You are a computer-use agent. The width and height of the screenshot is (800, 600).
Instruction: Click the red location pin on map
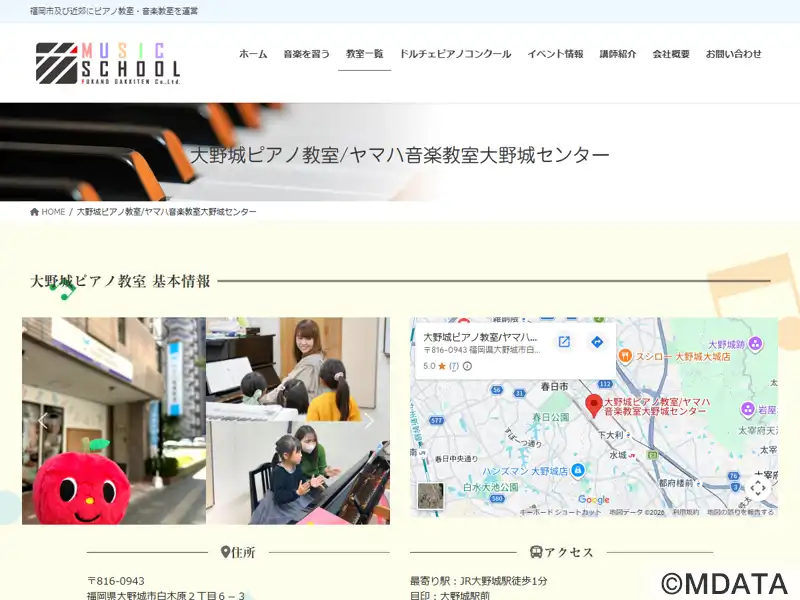tap(594, 405)
